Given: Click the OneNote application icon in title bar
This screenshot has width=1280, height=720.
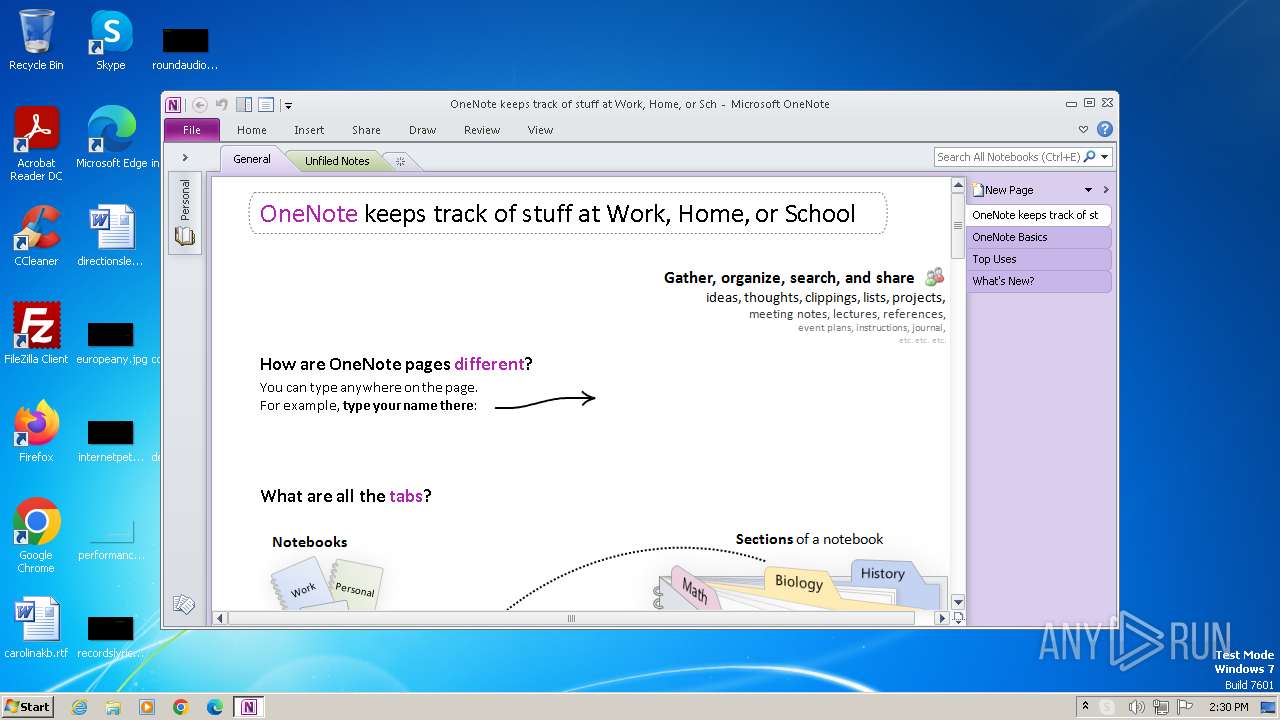Looking at the screenshot, I should tap(174, 104).
